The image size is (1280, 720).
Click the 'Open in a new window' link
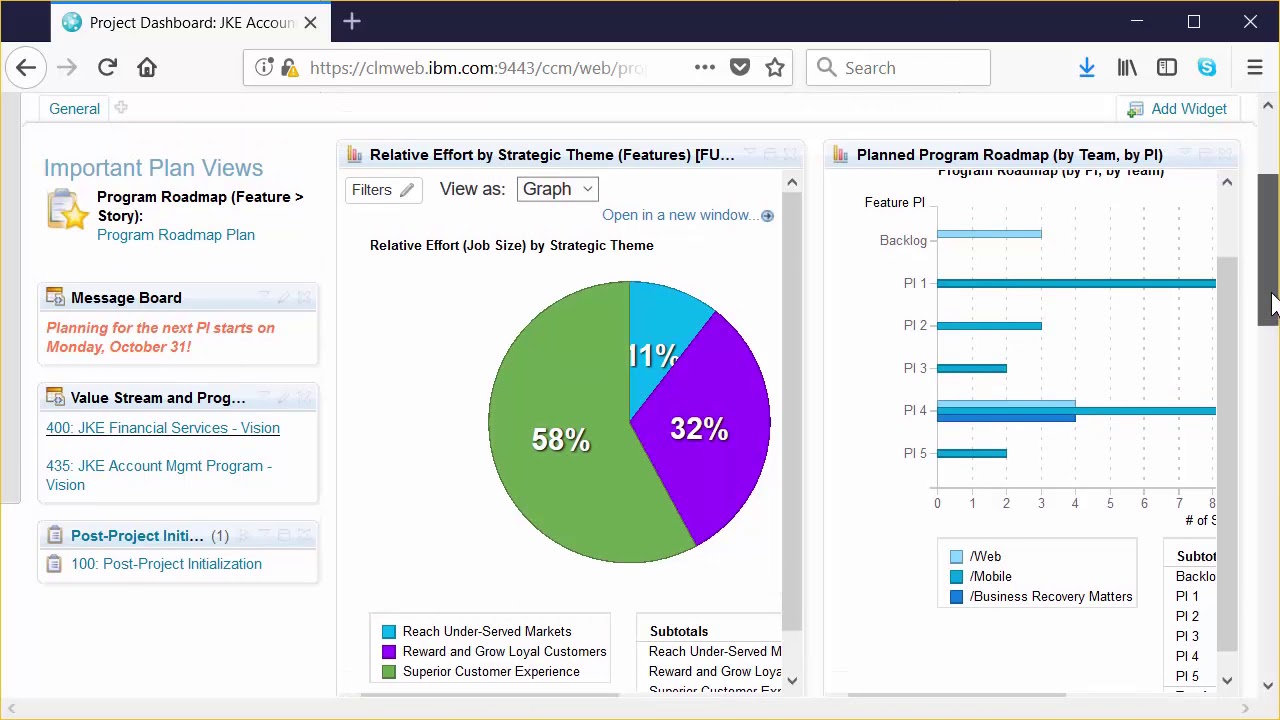pyautogui.click(x=680, y=215)
